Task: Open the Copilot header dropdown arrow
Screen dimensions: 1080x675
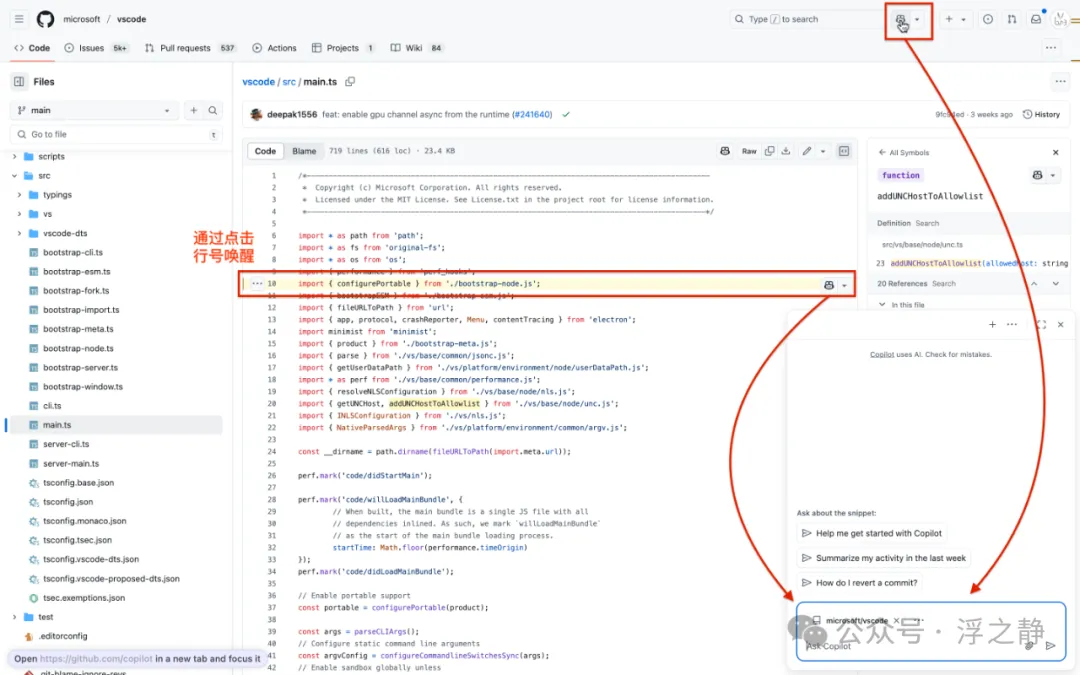Action: pyautogui.click(x=917, y=19)
